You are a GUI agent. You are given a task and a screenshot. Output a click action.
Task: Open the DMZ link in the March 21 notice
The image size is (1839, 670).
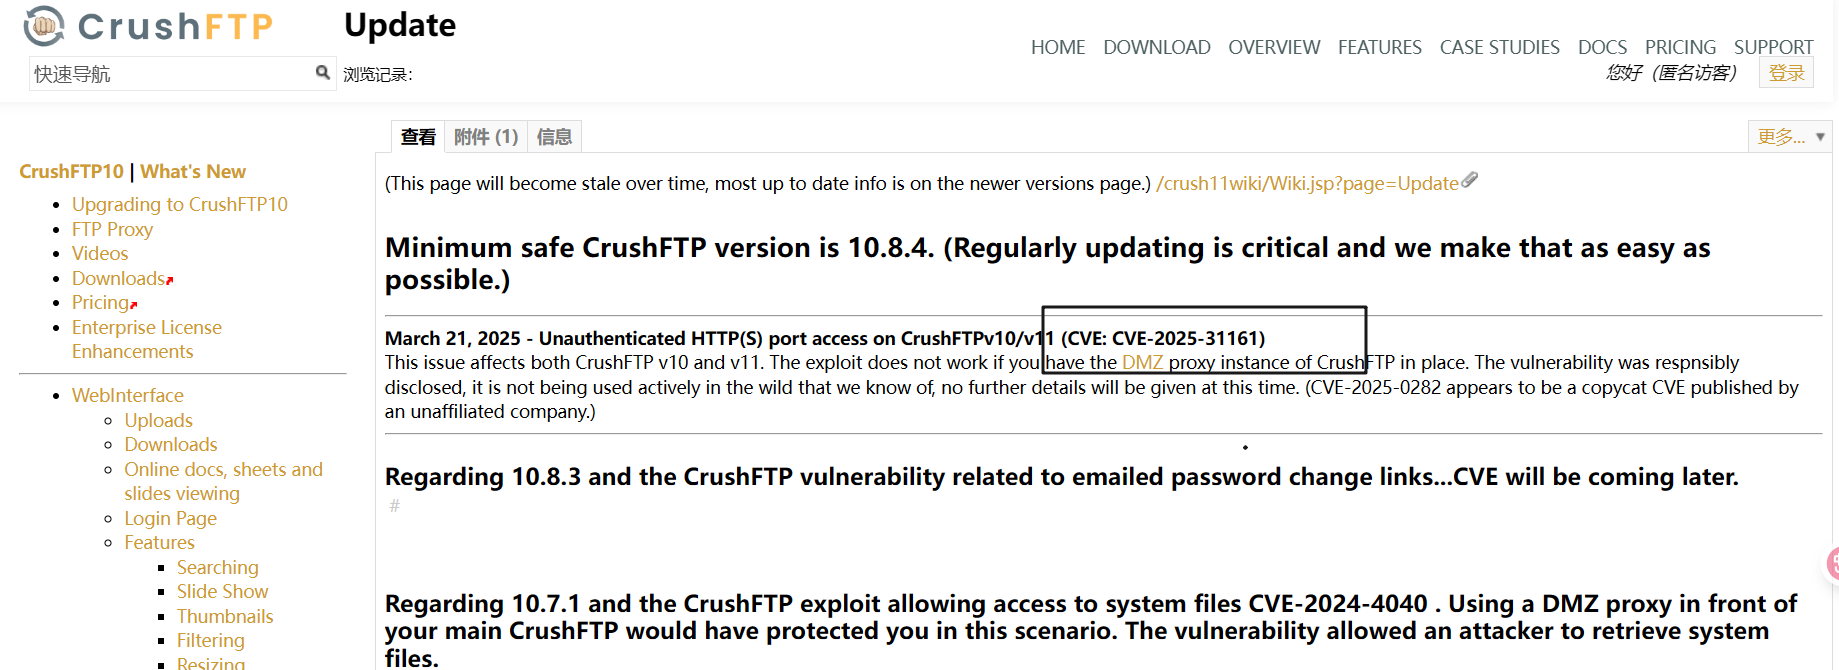pyautogui.click(x=1142, y=363)
